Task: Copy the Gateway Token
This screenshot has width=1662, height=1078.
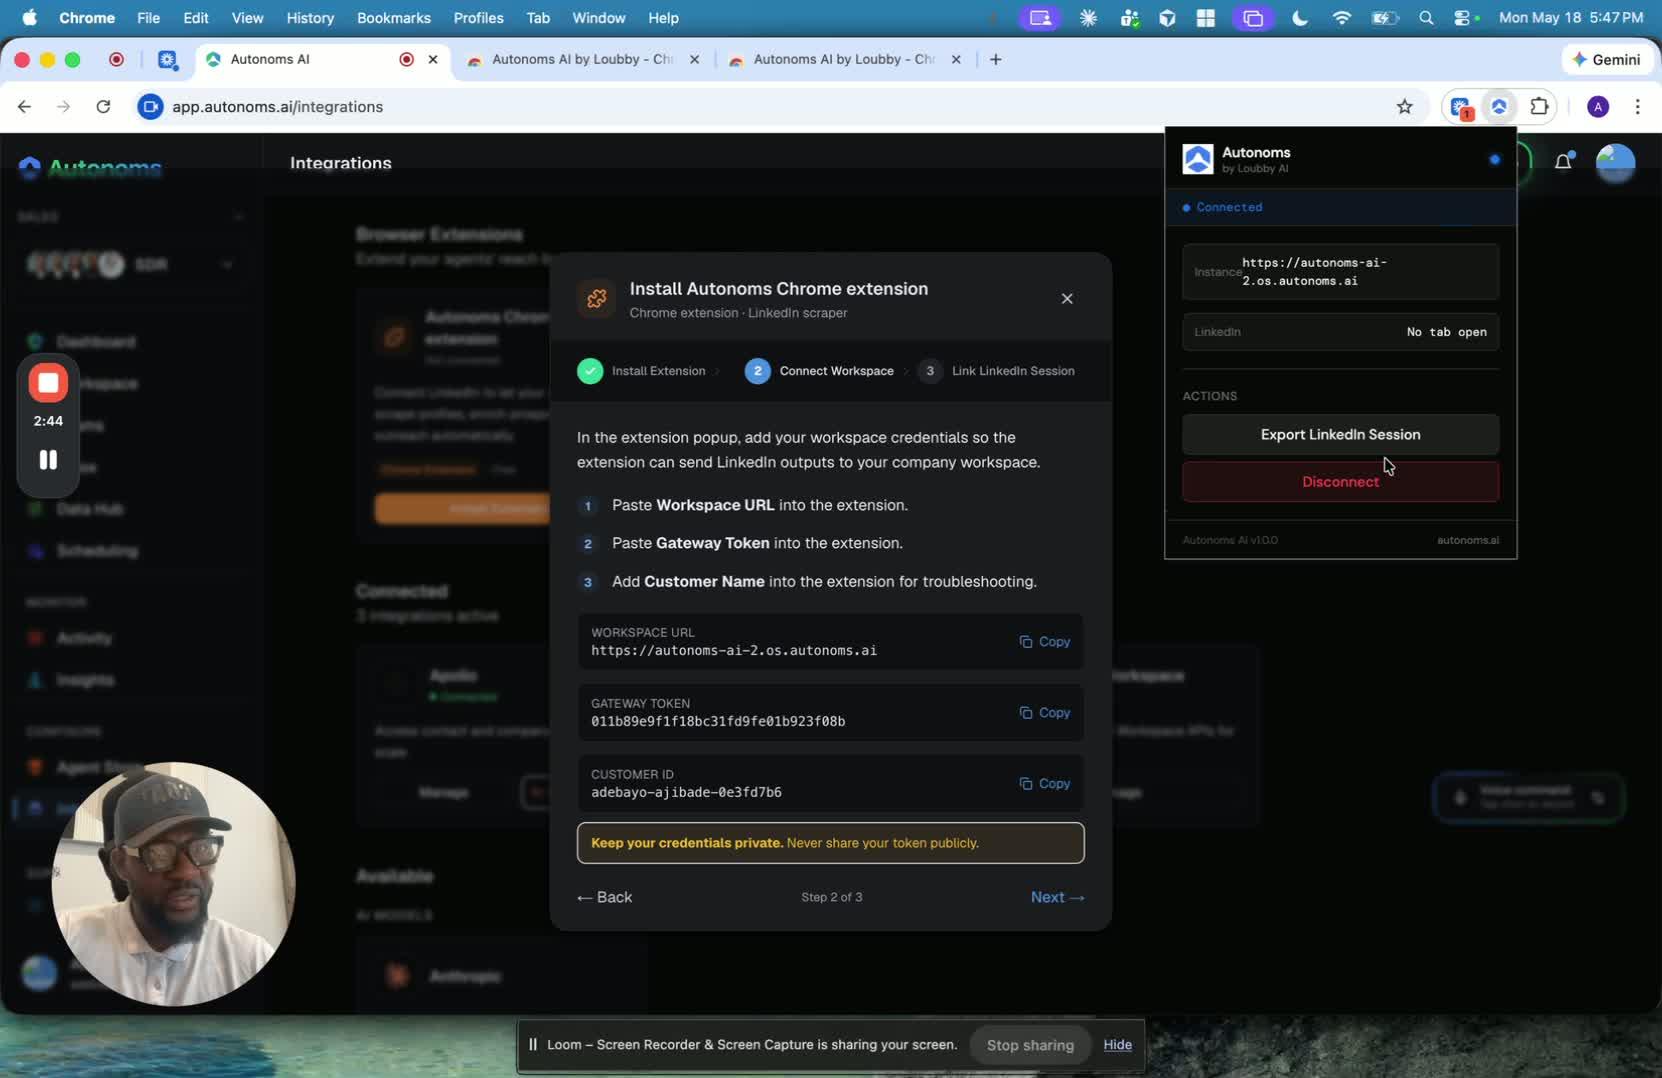Action: (1045, 713)
